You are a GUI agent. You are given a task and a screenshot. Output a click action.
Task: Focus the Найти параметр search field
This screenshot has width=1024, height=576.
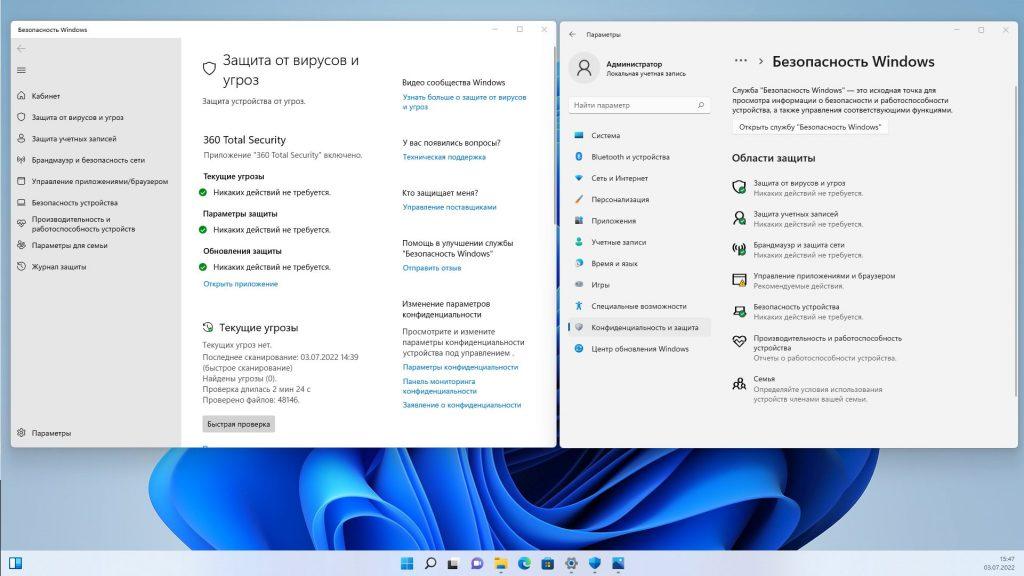tap(639, 105)
